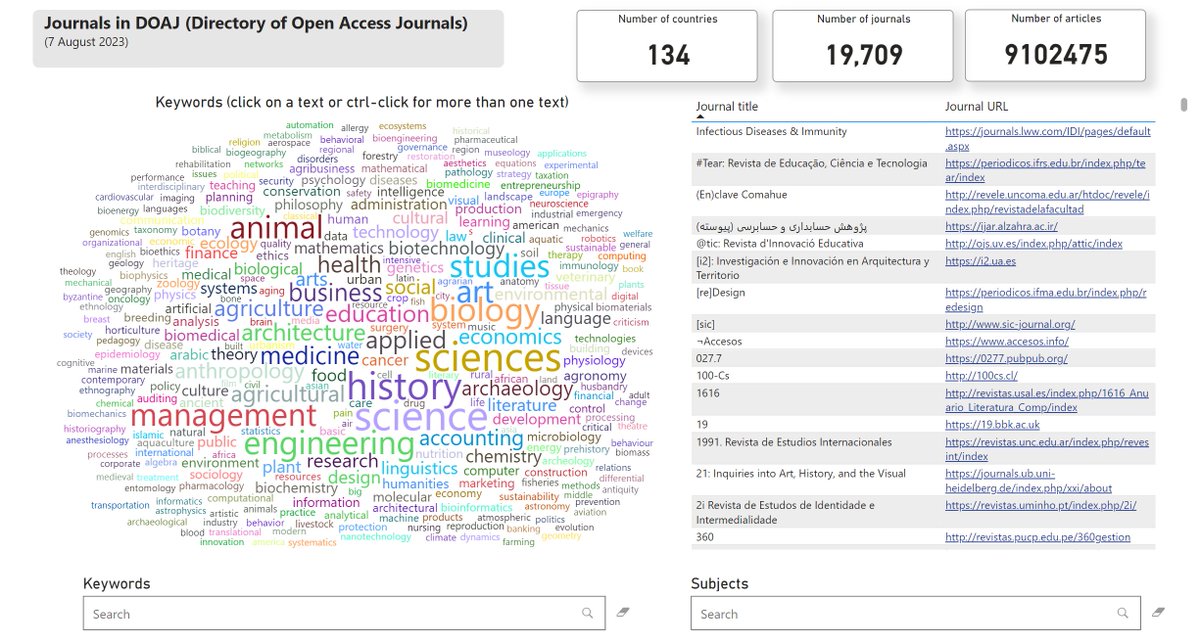
Task: Open the ojs.uv.es attic link
Action: 1034,243
